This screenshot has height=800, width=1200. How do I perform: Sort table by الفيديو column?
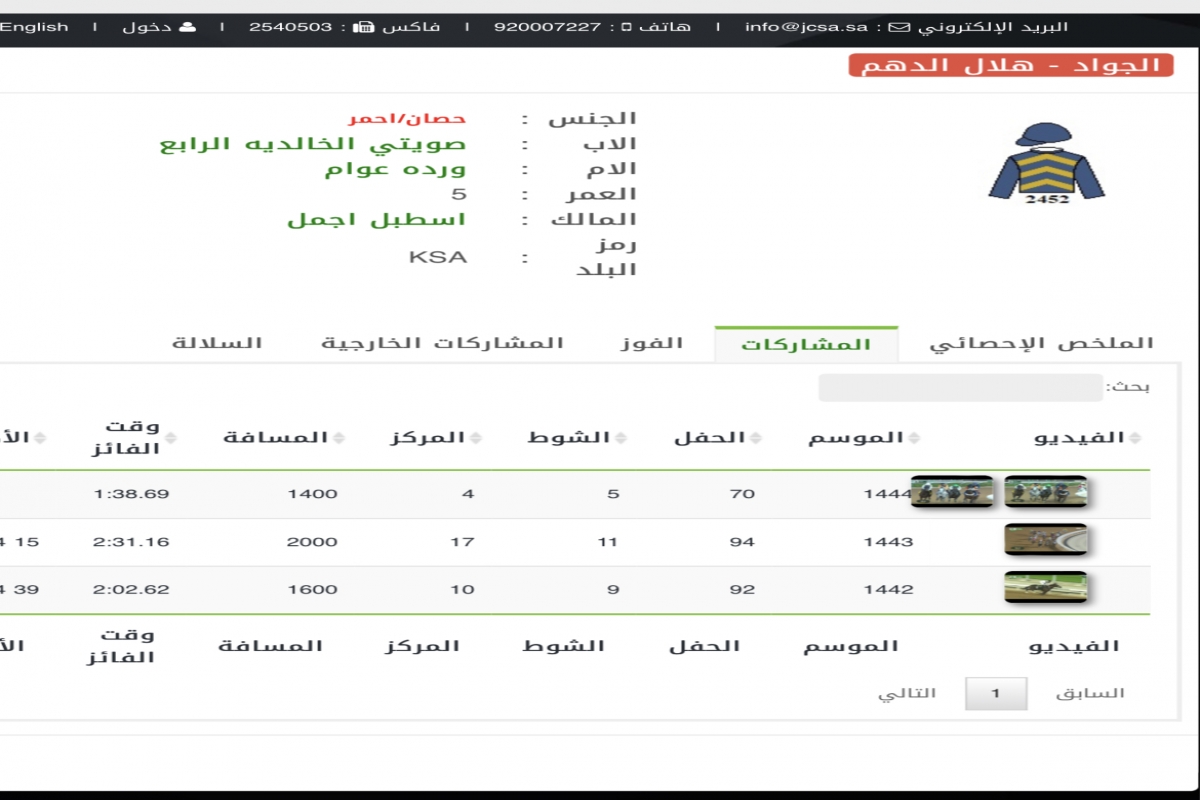point(1090,438)
